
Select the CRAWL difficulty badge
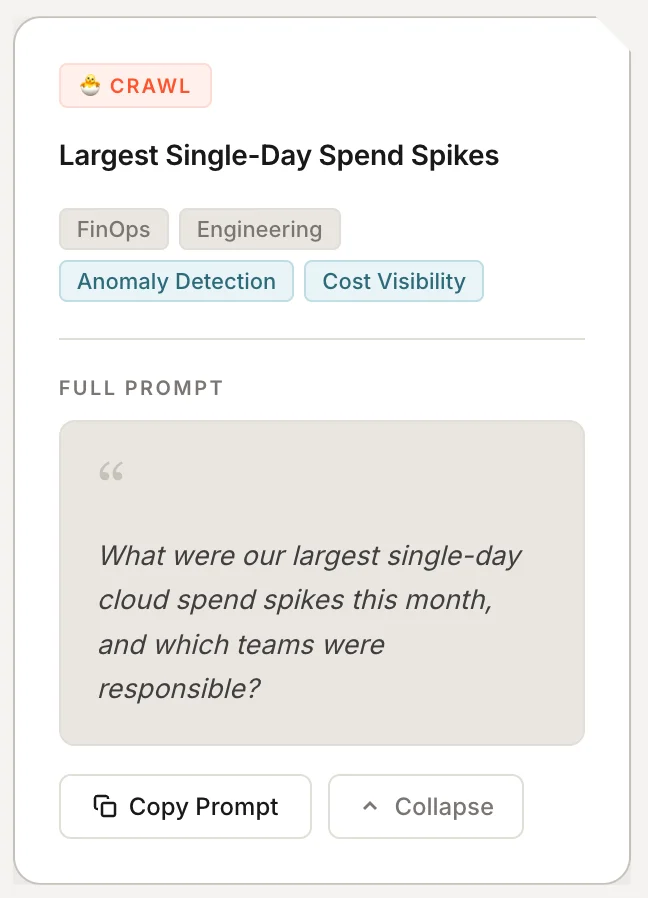135,85
